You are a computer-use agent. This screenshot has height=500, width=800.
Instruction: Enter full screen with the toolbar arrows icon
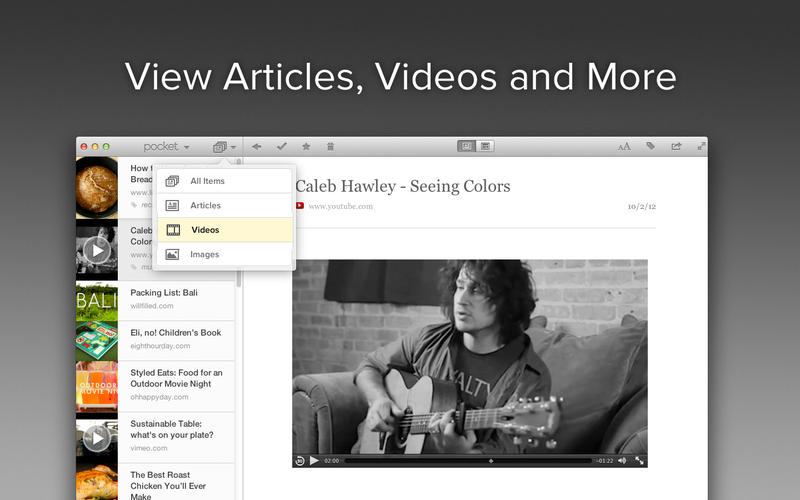702,146
